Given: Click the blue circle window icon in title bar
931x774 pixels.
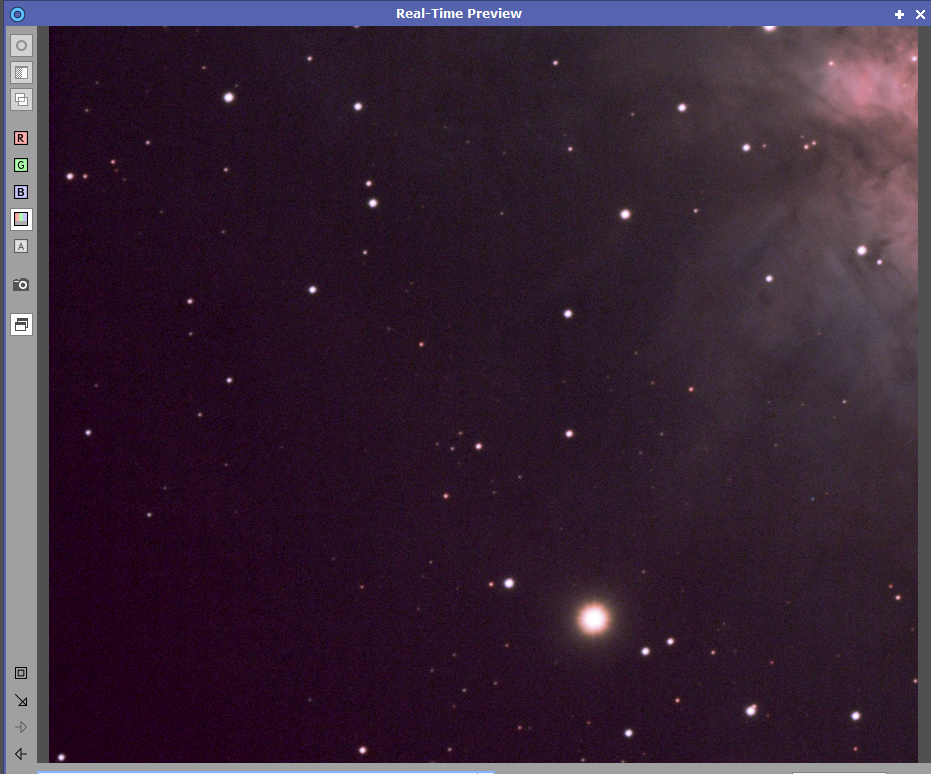Looking at the screenshot, I should click(18, 14).
